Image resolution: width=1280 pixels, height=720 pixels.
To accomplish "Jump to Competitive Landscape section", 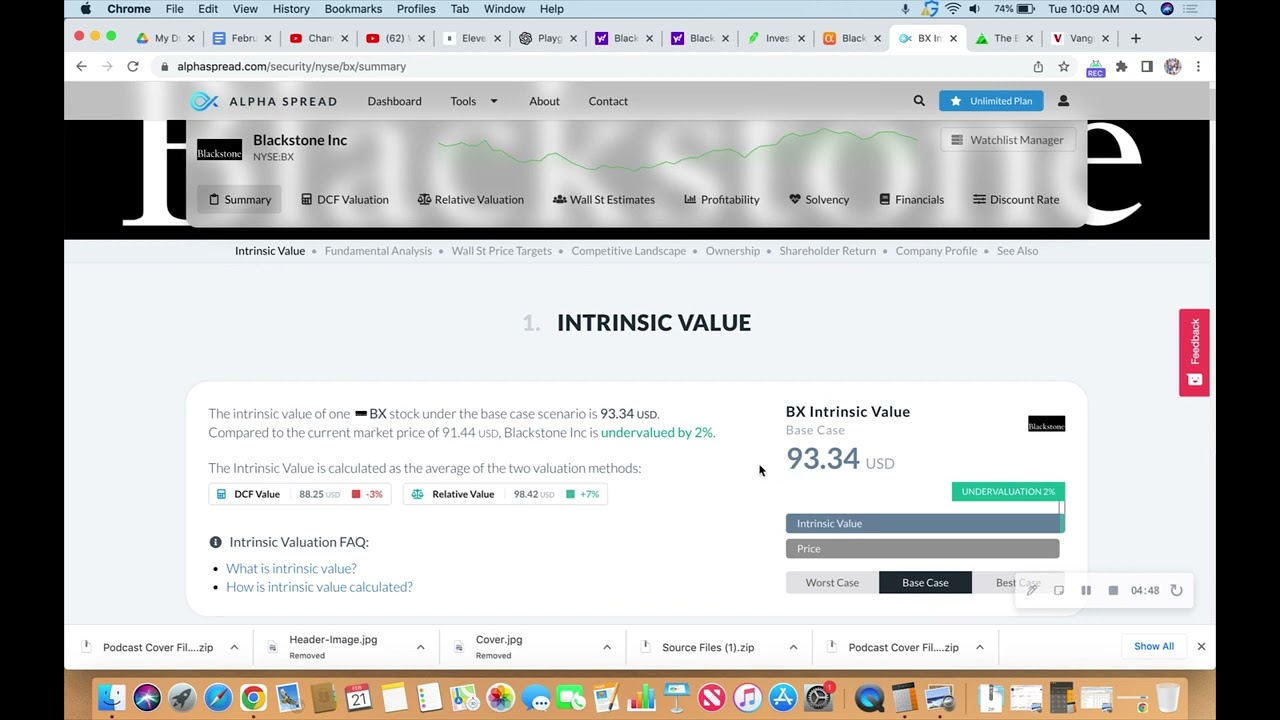I will [x=628, y=251].
